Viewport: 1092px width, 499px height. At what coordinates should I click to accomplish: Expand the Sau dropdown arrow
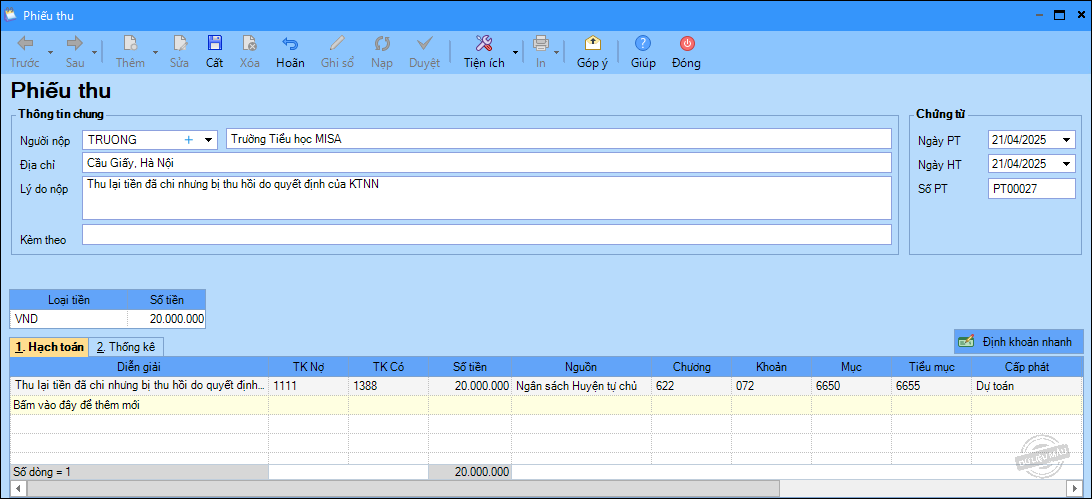coord(94,52)
